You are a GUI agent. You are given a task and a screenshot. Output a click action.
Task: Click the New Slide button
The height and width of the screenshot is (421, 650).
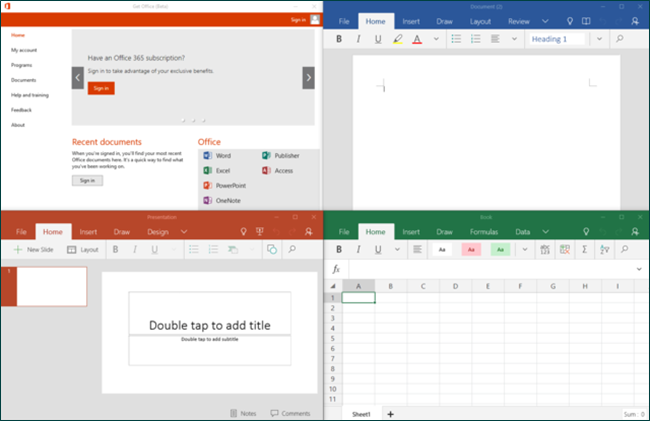point(34,249)
